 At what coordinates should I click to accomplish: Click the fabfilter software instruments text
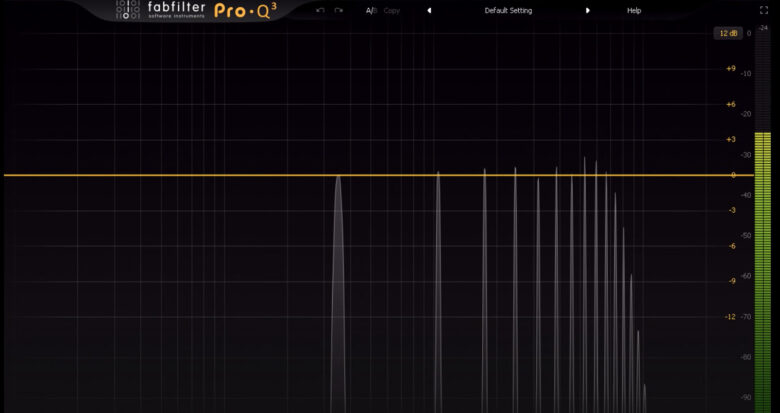pos(176,9)
